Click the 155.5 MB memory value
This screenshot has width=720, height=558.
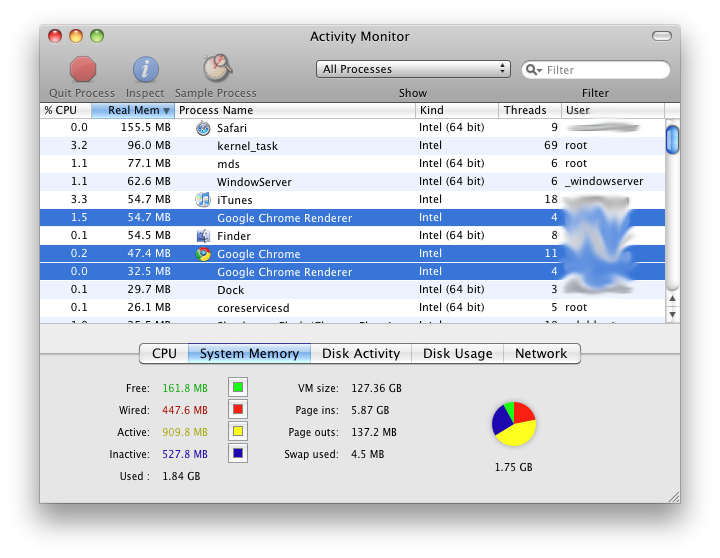146,127
